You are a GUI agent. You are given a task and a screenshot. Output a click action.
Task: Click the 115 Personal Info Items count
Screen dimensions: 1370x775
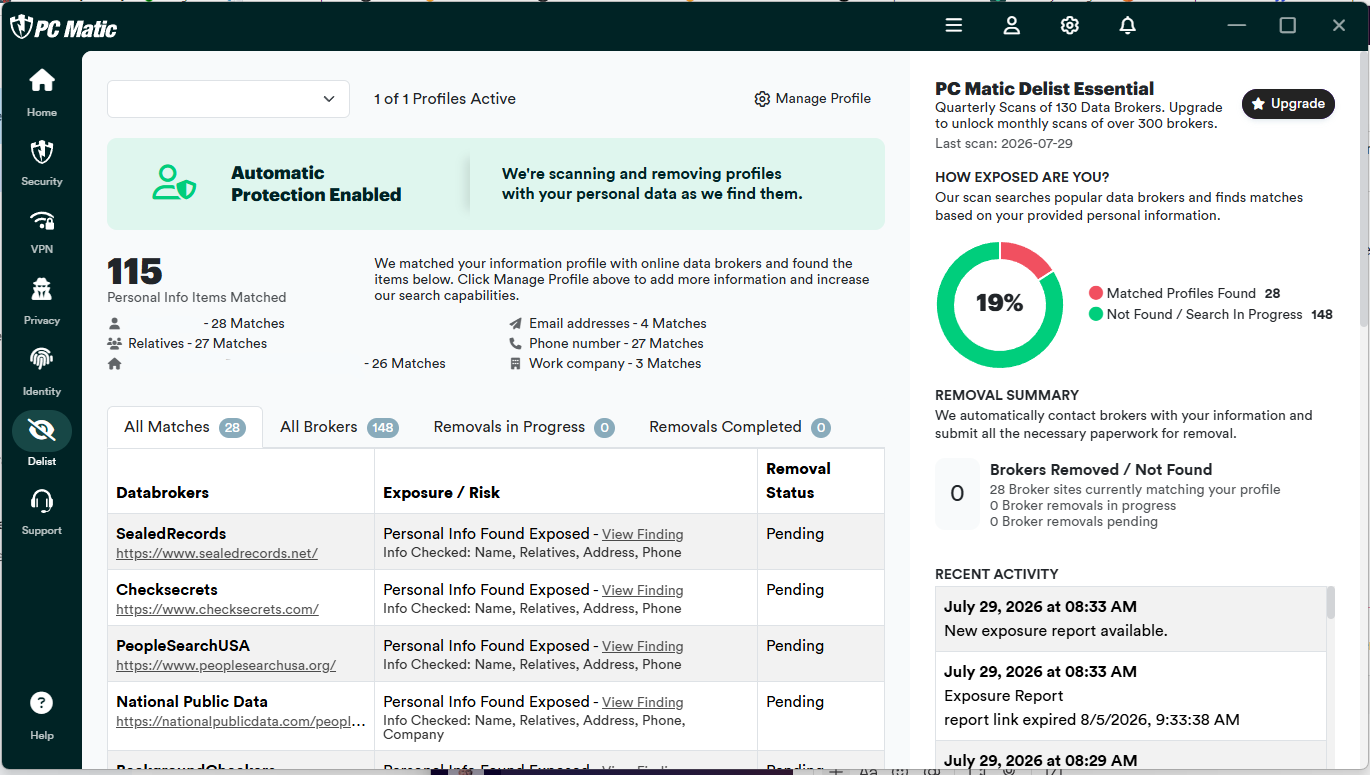[135, 271]
